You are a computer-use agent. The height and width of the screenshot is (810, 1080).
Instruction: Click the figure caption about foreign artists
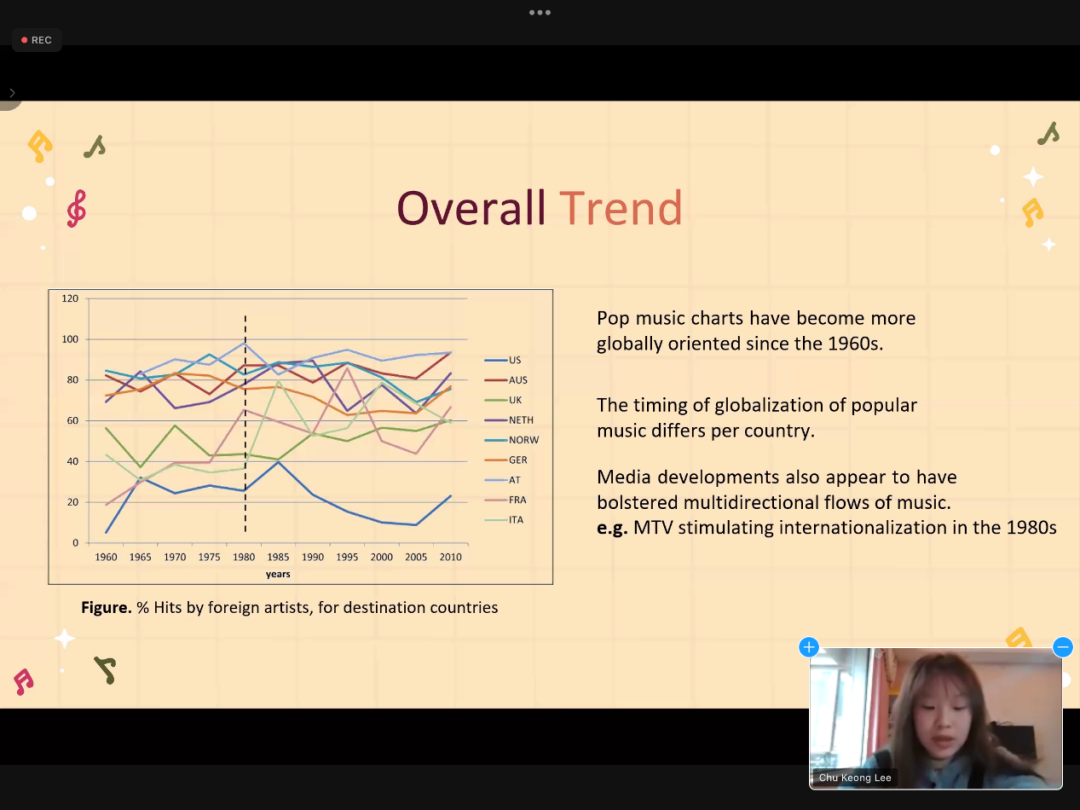pos(289,608)
